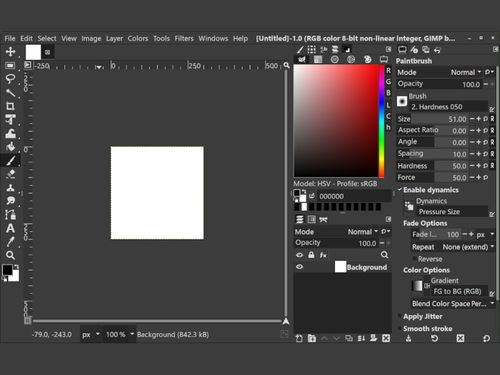This screenshot has width=500, height=375.
Task: Link brush size to native with R button
Action: (492, 119)
